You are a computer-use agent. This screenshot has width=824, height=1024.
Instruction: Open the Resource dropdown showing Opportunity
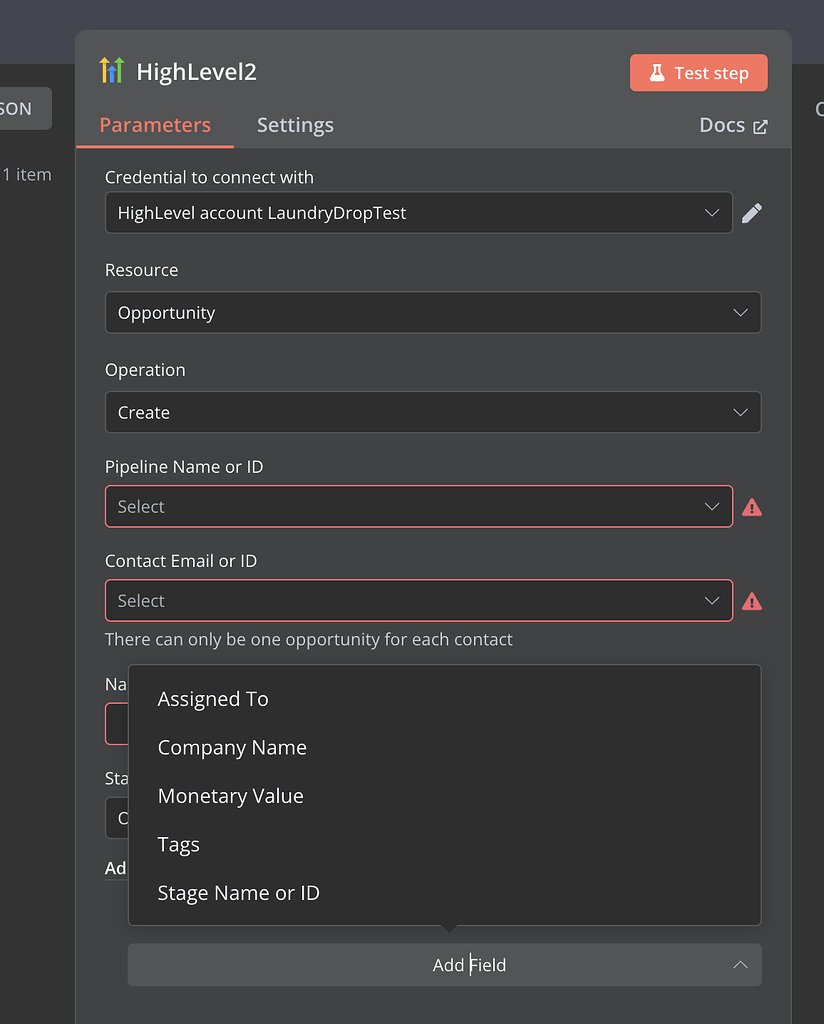point(433,312)
